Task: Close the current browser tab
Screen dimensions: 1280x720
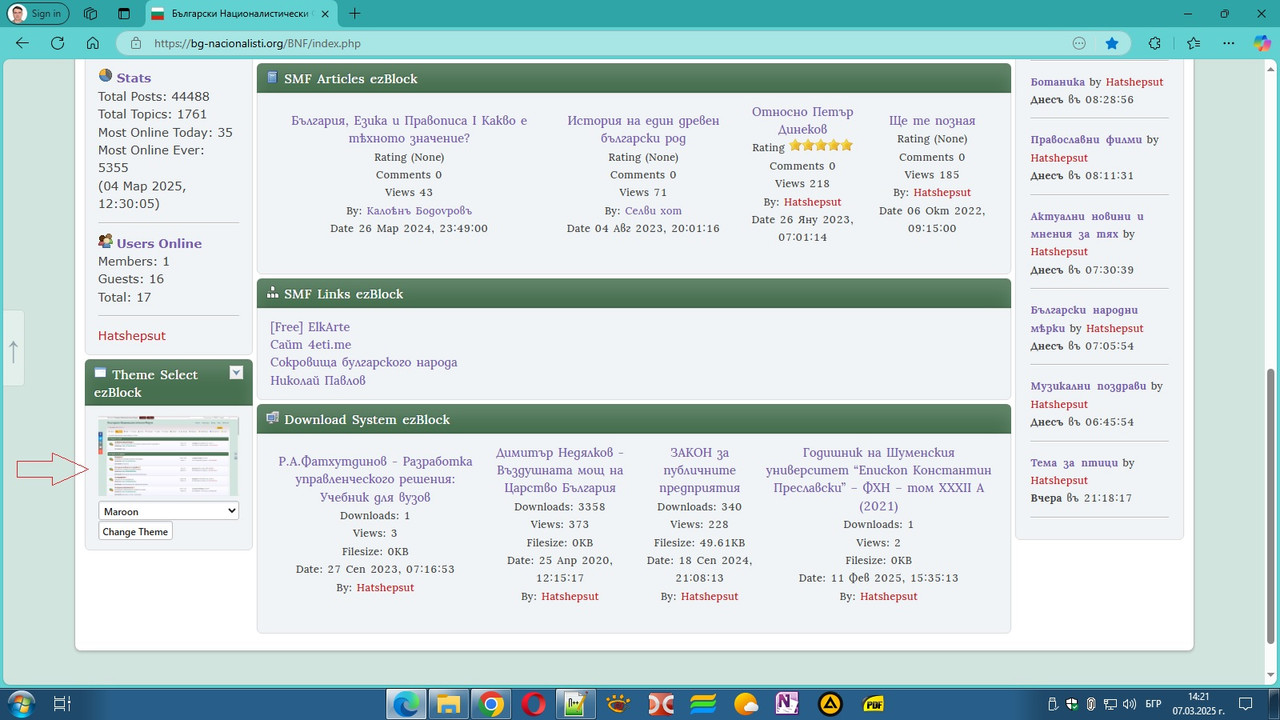Action: pos(325,14)
